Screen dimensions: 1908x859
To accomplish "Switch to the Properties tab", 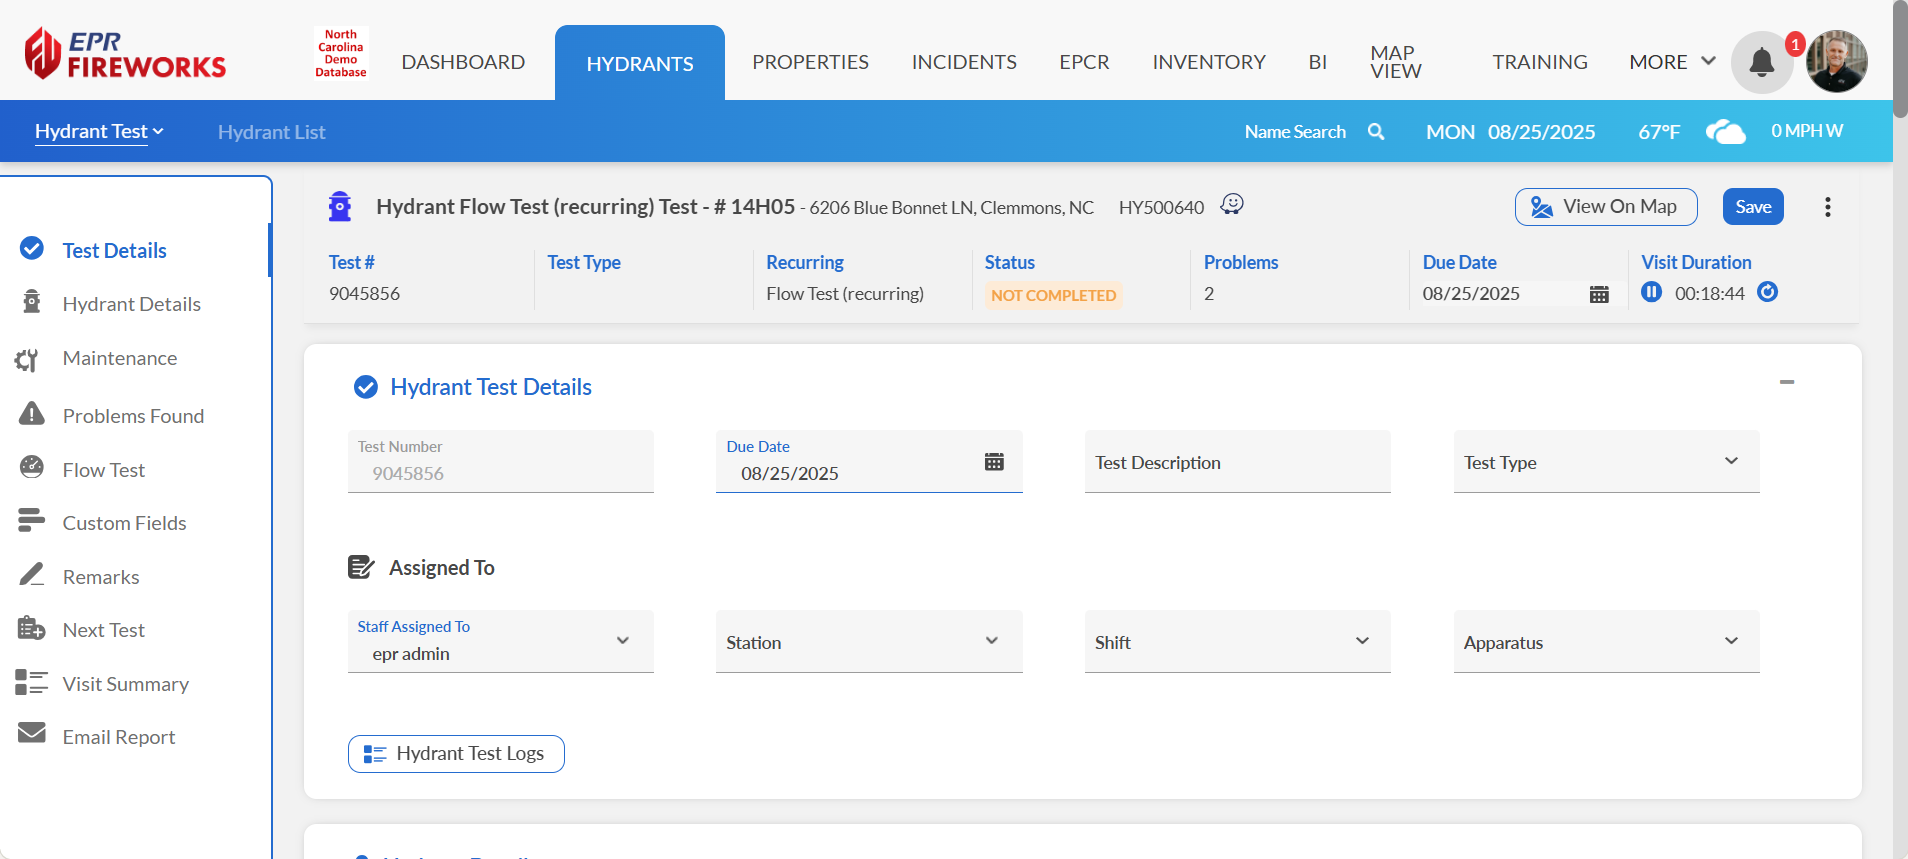I will [810, 62].
